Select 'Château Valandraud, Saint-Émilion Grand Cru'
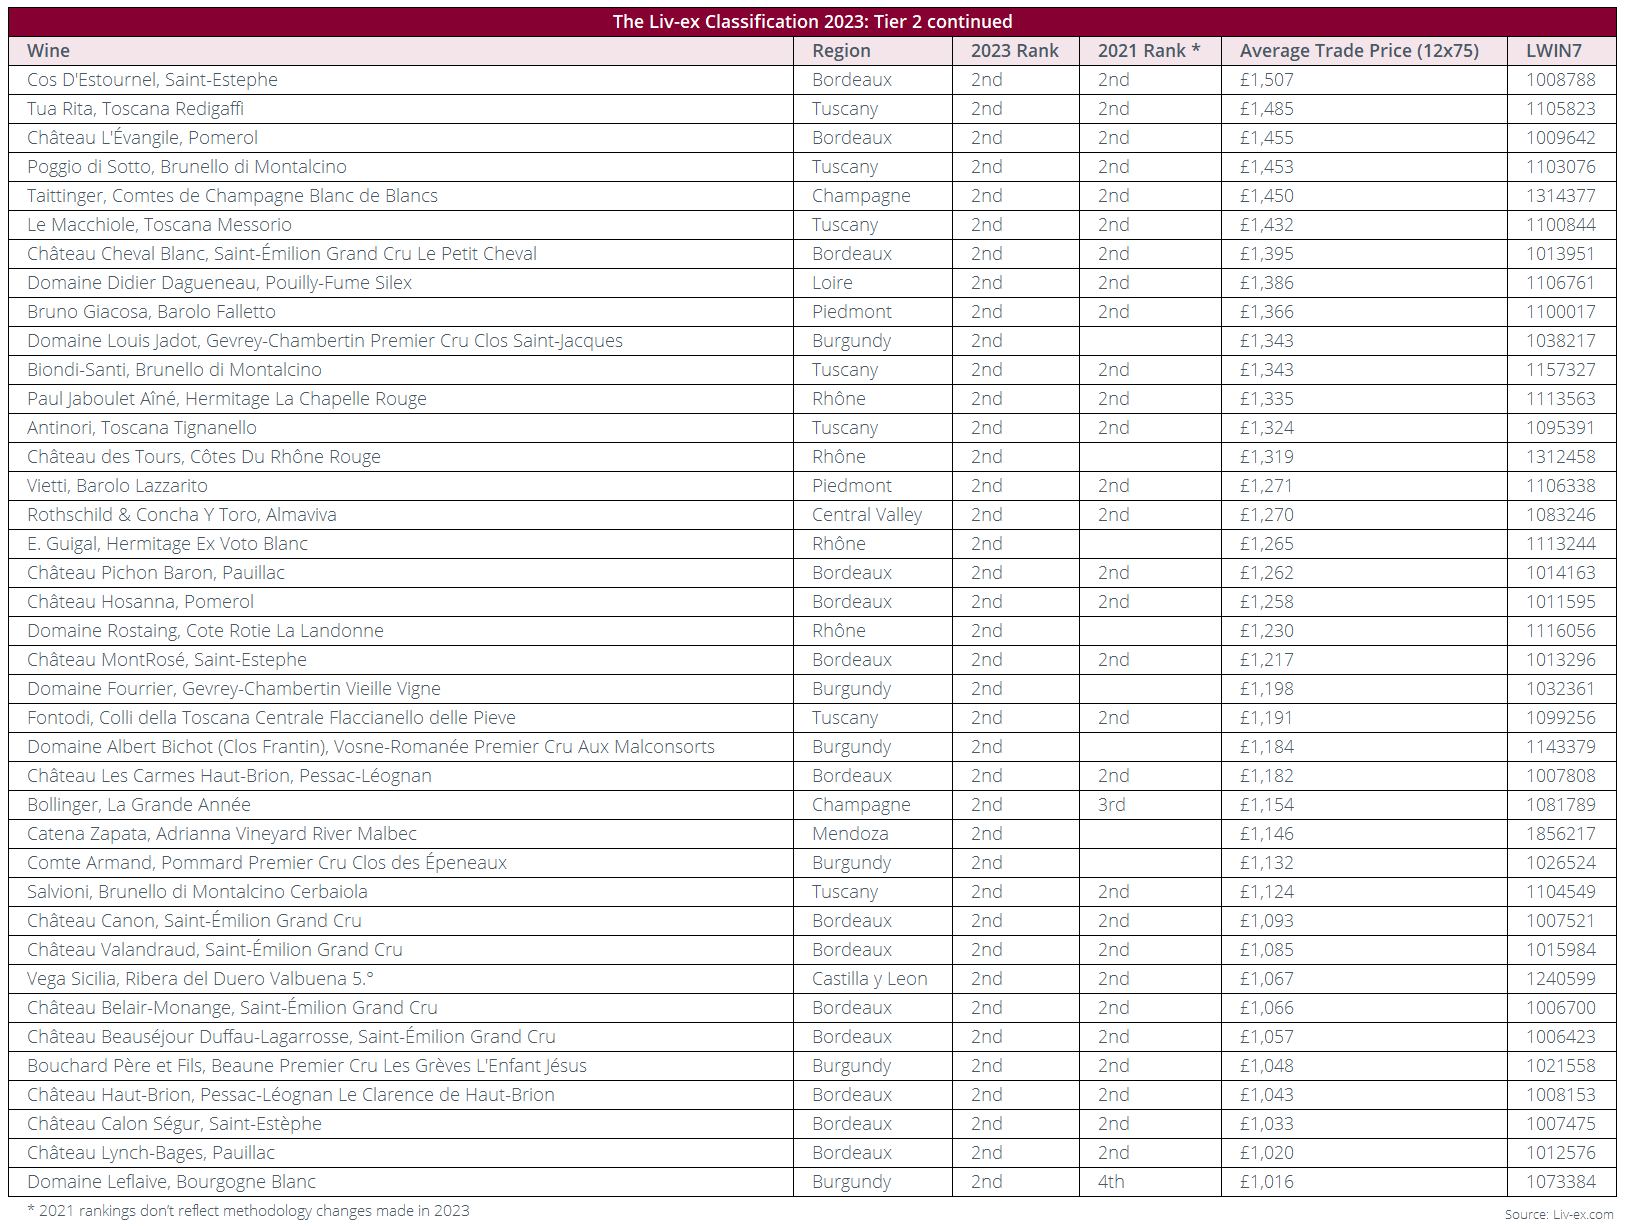Viewport: 1626px width, 1226px height. pyautogui.click(x=215, y=950)
